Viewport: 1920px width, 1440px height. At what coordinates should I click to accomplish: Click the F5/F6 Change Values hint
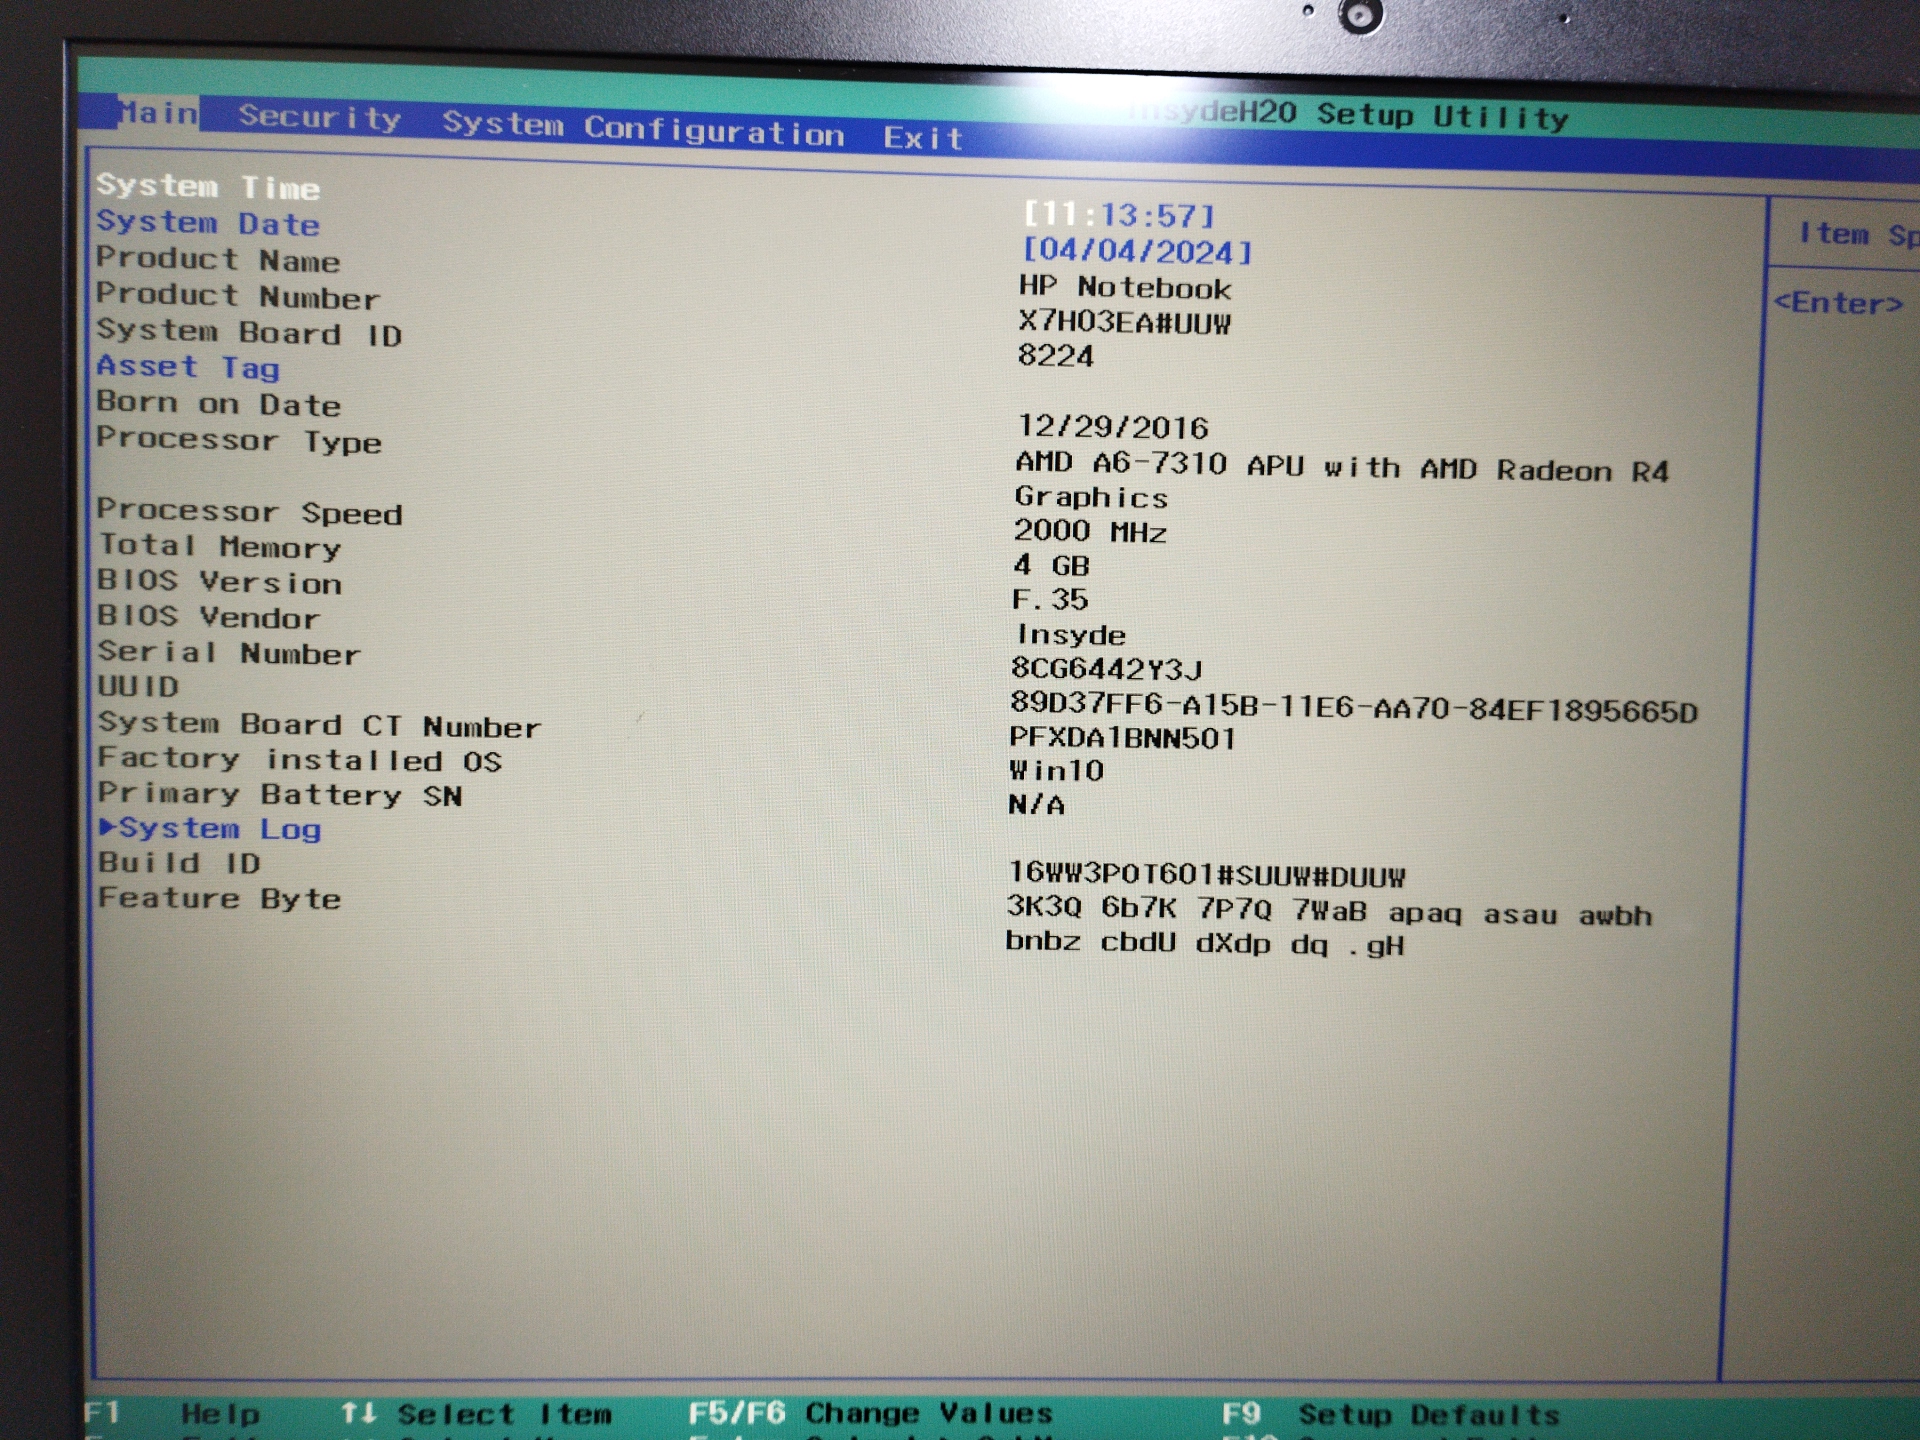(x=870, y=1412)
